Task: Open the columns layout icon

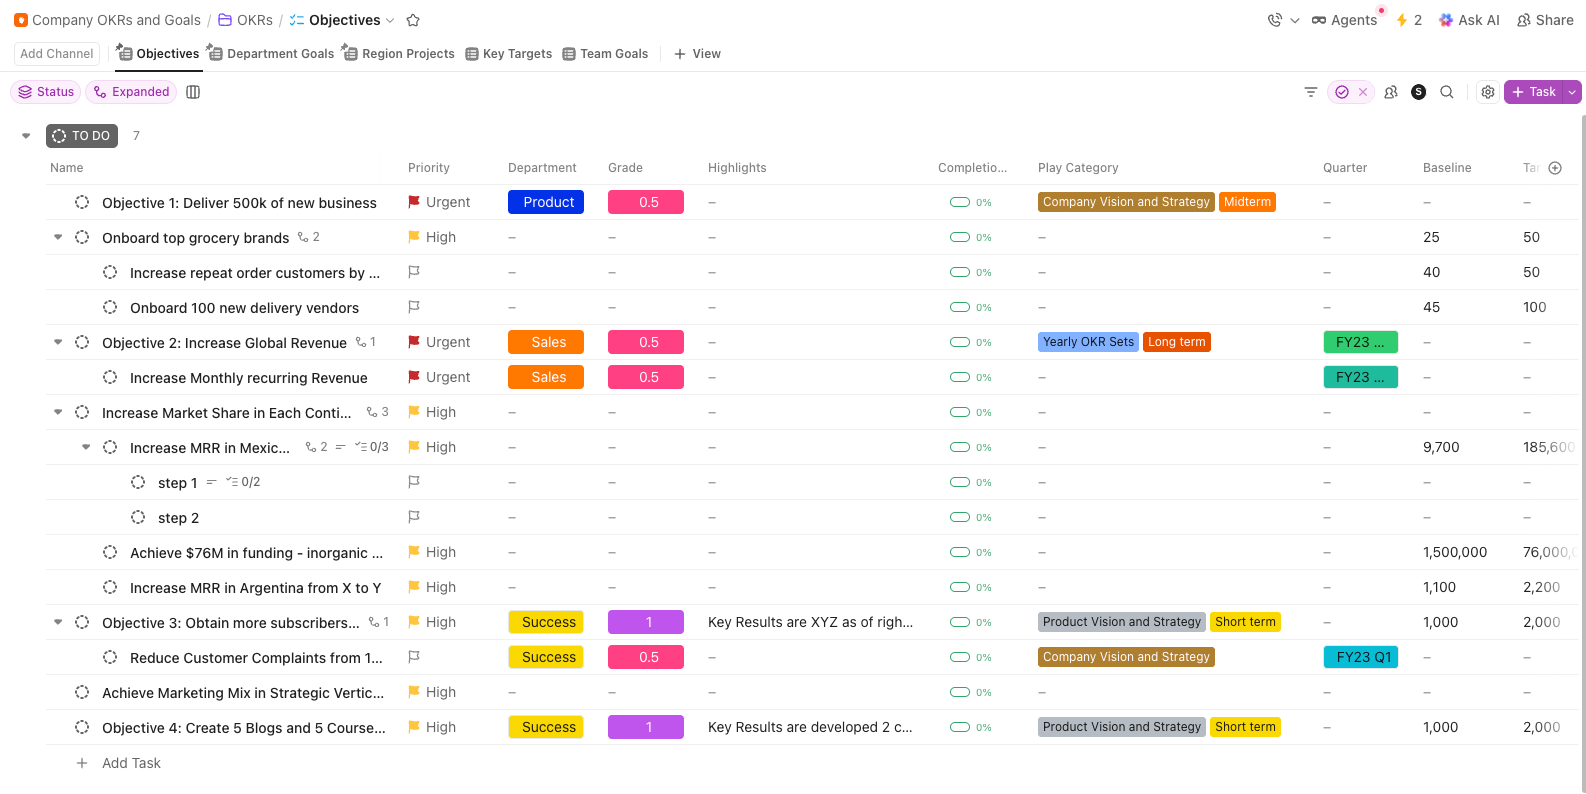Action: [x=193, y=92]
